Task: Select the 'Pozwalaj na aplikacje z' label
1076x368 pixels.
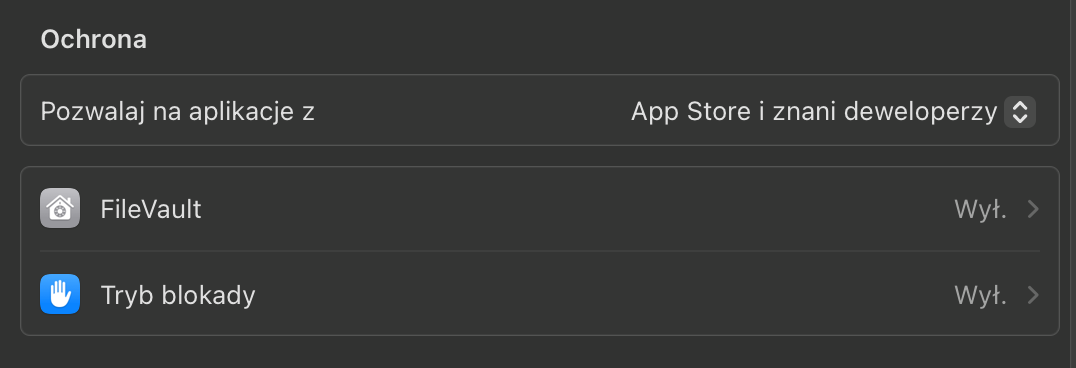Action: click(178, 111)
